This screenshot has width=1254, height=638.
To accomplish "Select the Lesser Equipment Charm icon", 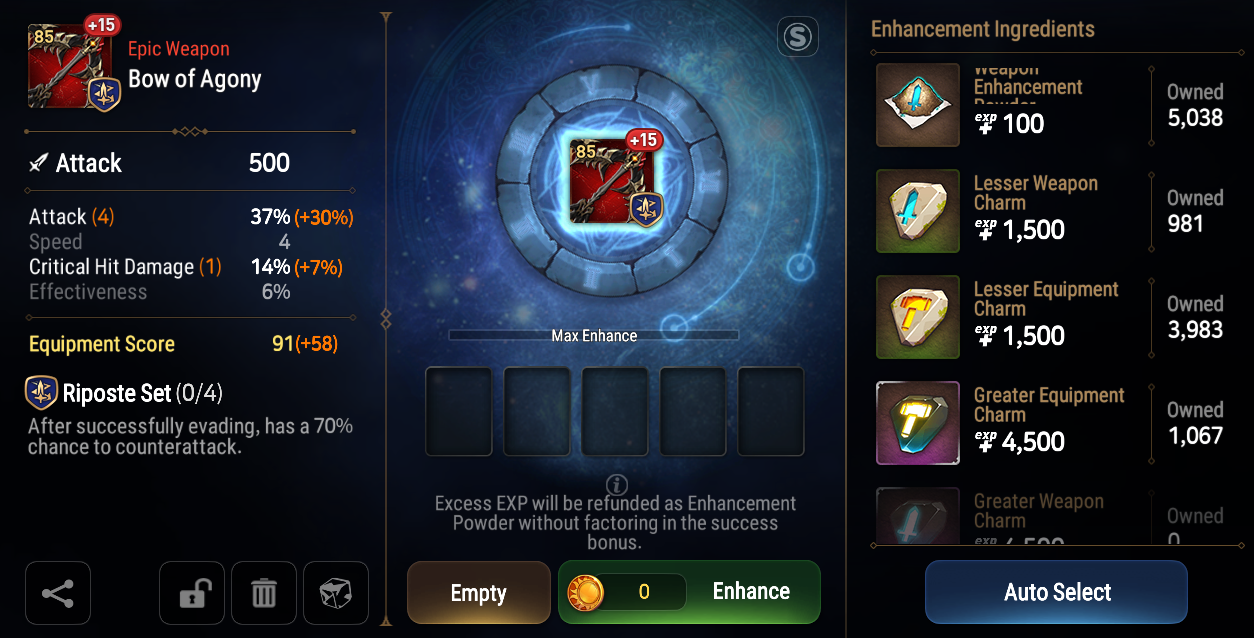I will 918,317.
